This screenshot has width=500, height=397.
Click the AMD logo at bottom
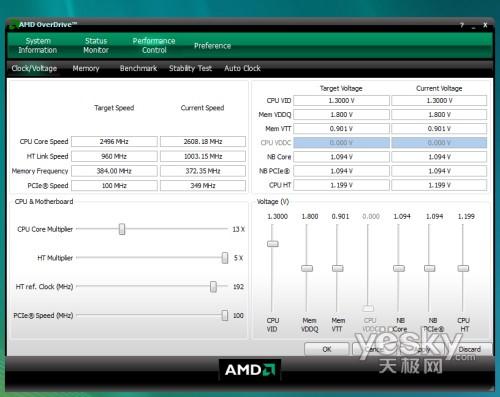(x=250, y=370)
